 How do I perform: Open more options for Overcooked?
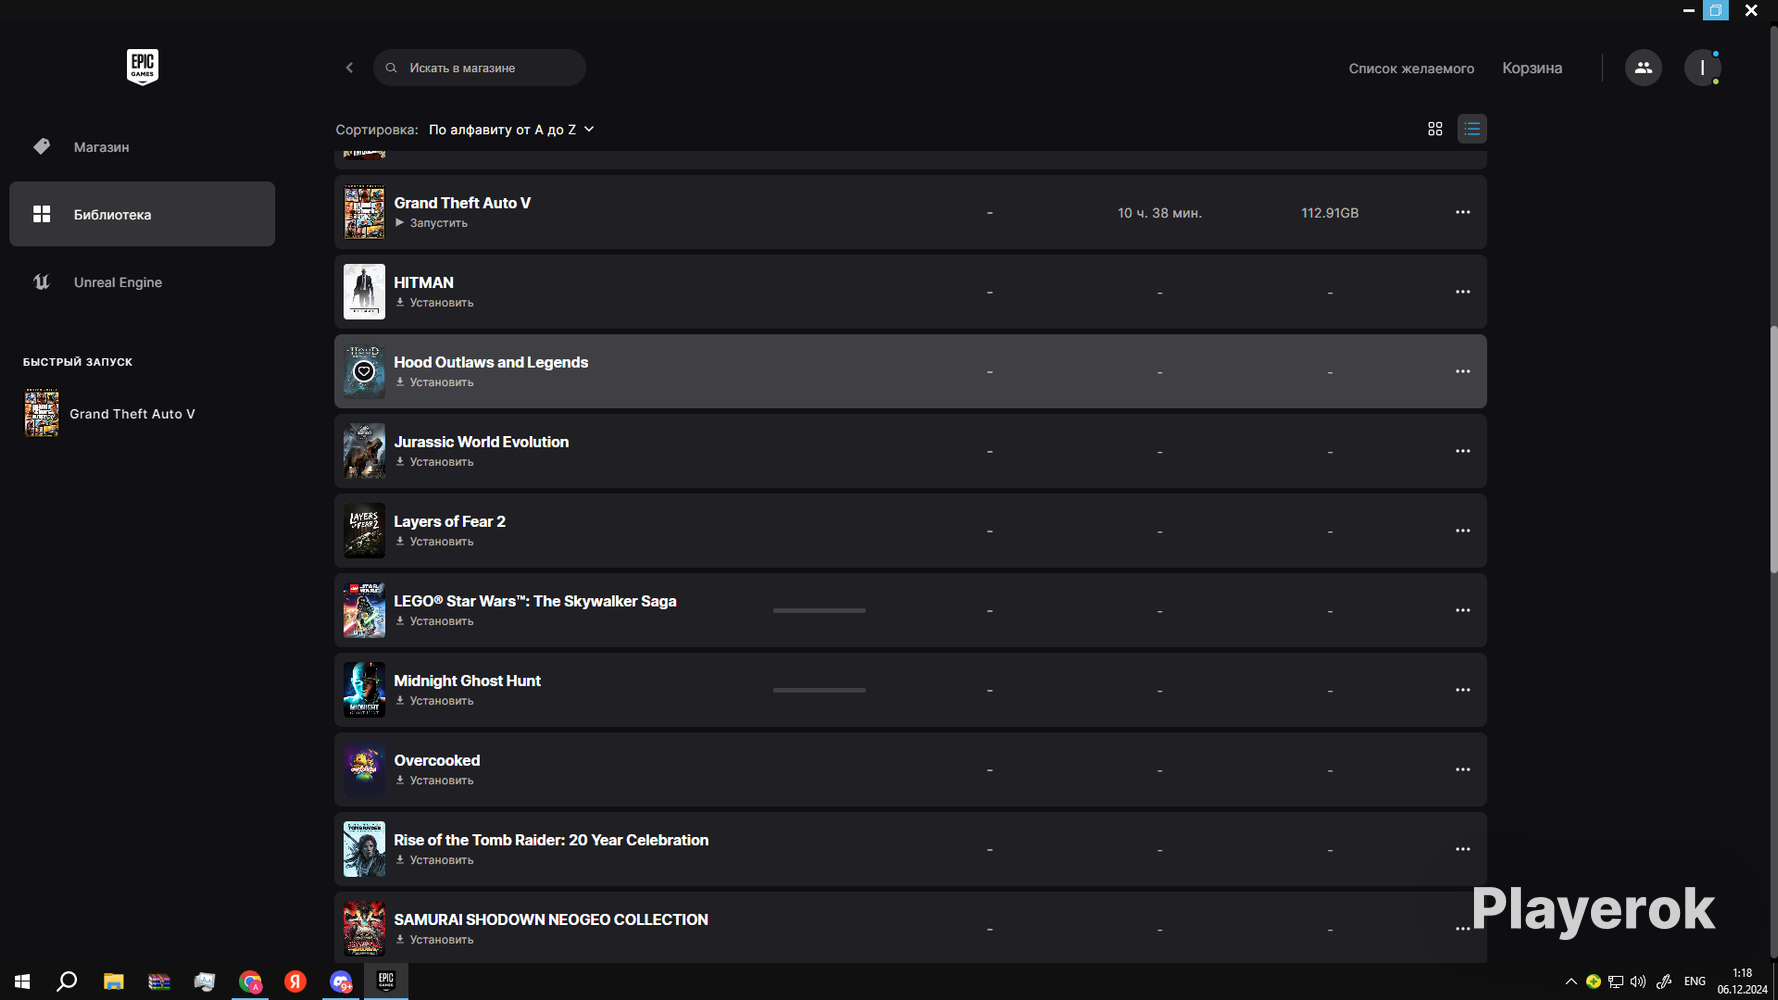coord(1463,770)
